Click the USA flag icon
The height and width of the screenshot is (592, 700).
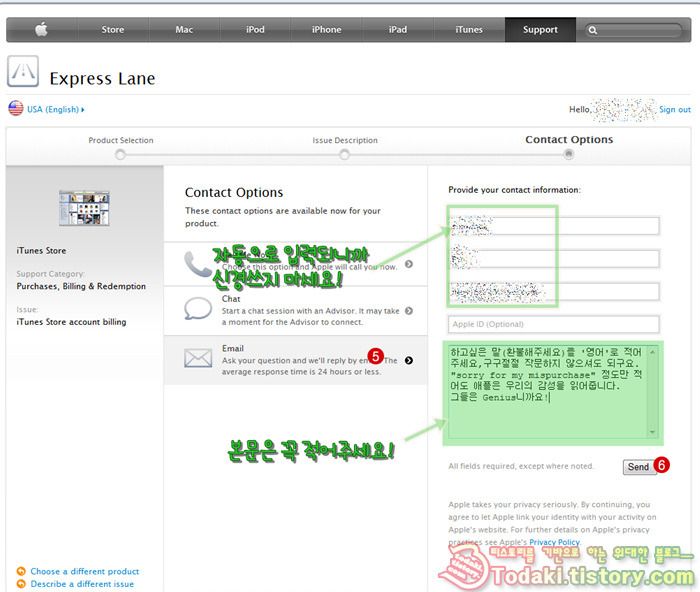pyautogui.click(x=16, y=108)
